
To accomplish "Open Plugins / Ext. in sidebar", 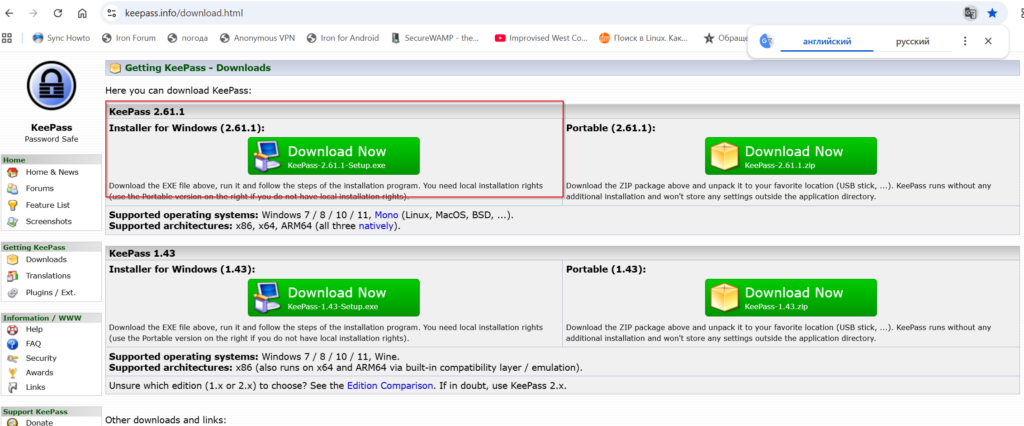I will click(50, 292).
